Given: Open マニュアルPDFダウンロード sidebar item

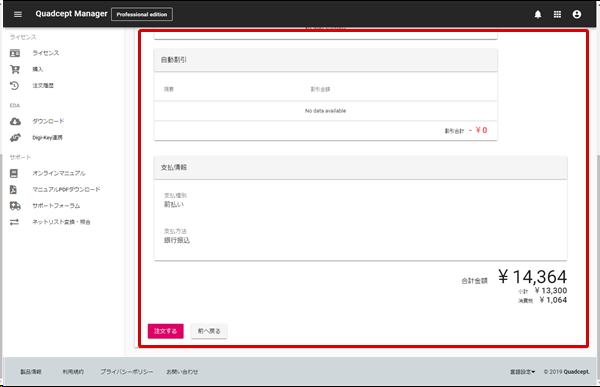Looking at the screenshot, I should click(66, 189).
